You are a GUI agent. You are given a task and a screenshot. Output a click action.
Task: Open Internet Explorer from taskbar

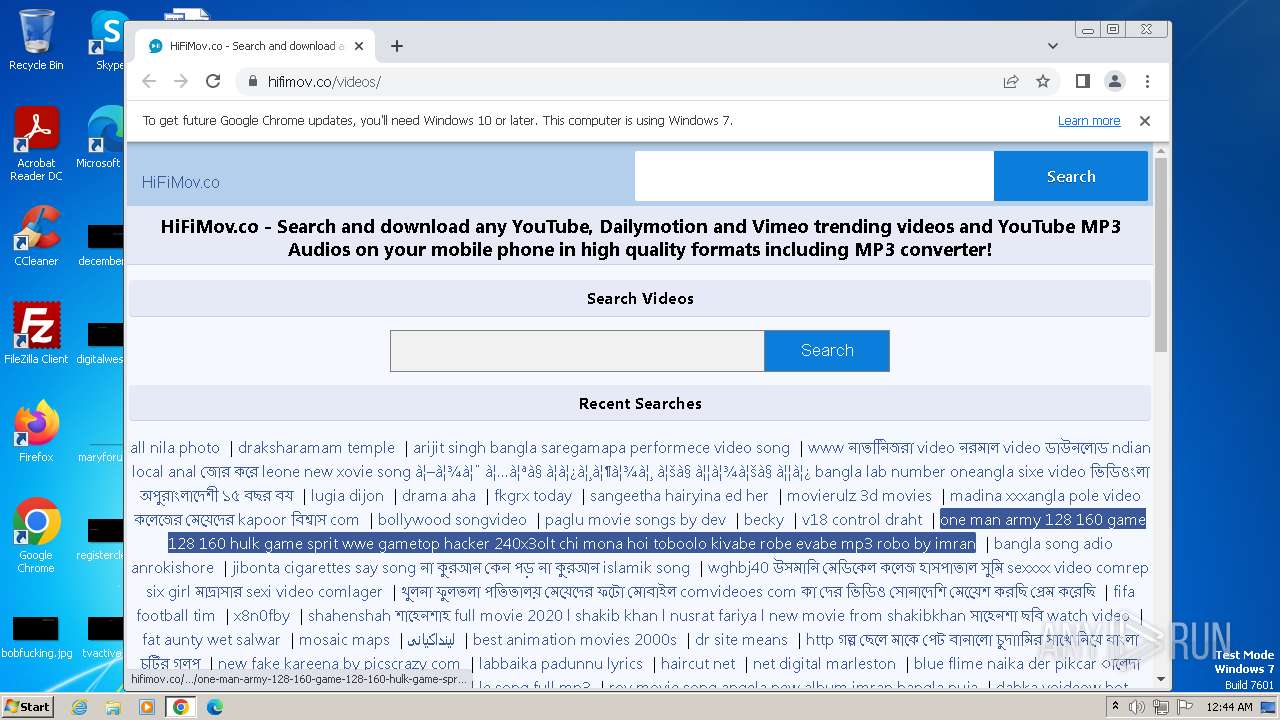tap(80, 707)
